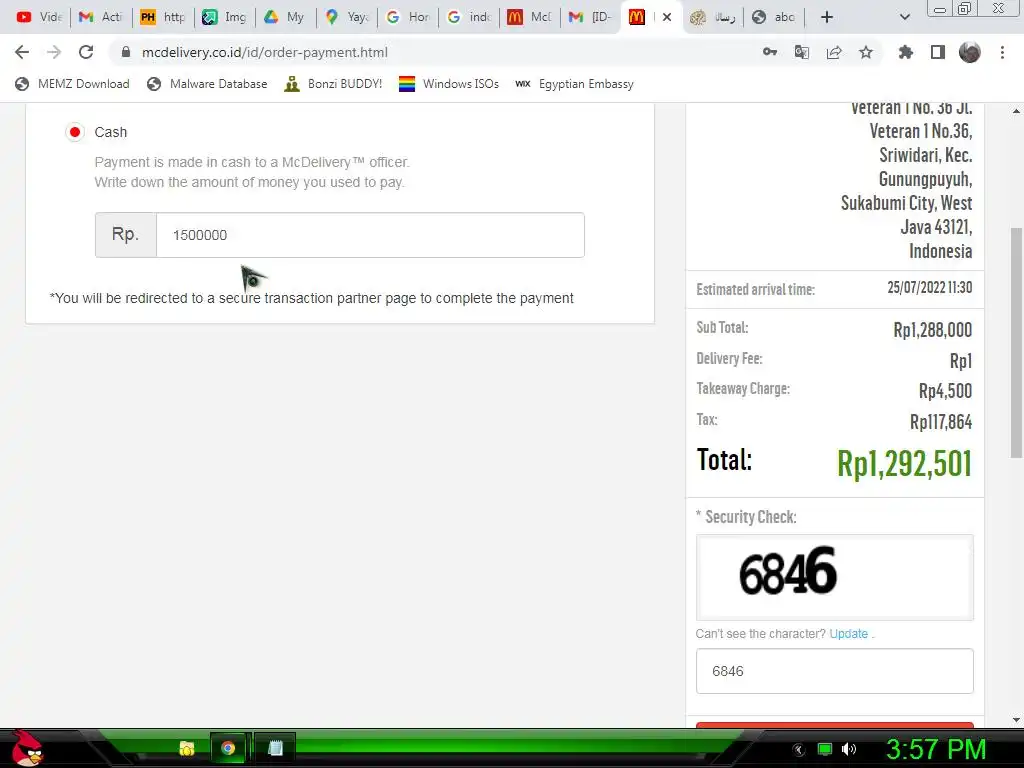This screenshot has width=1024, height=768.
Task: Open Windows ISOs bookmark
Action: 449,84
